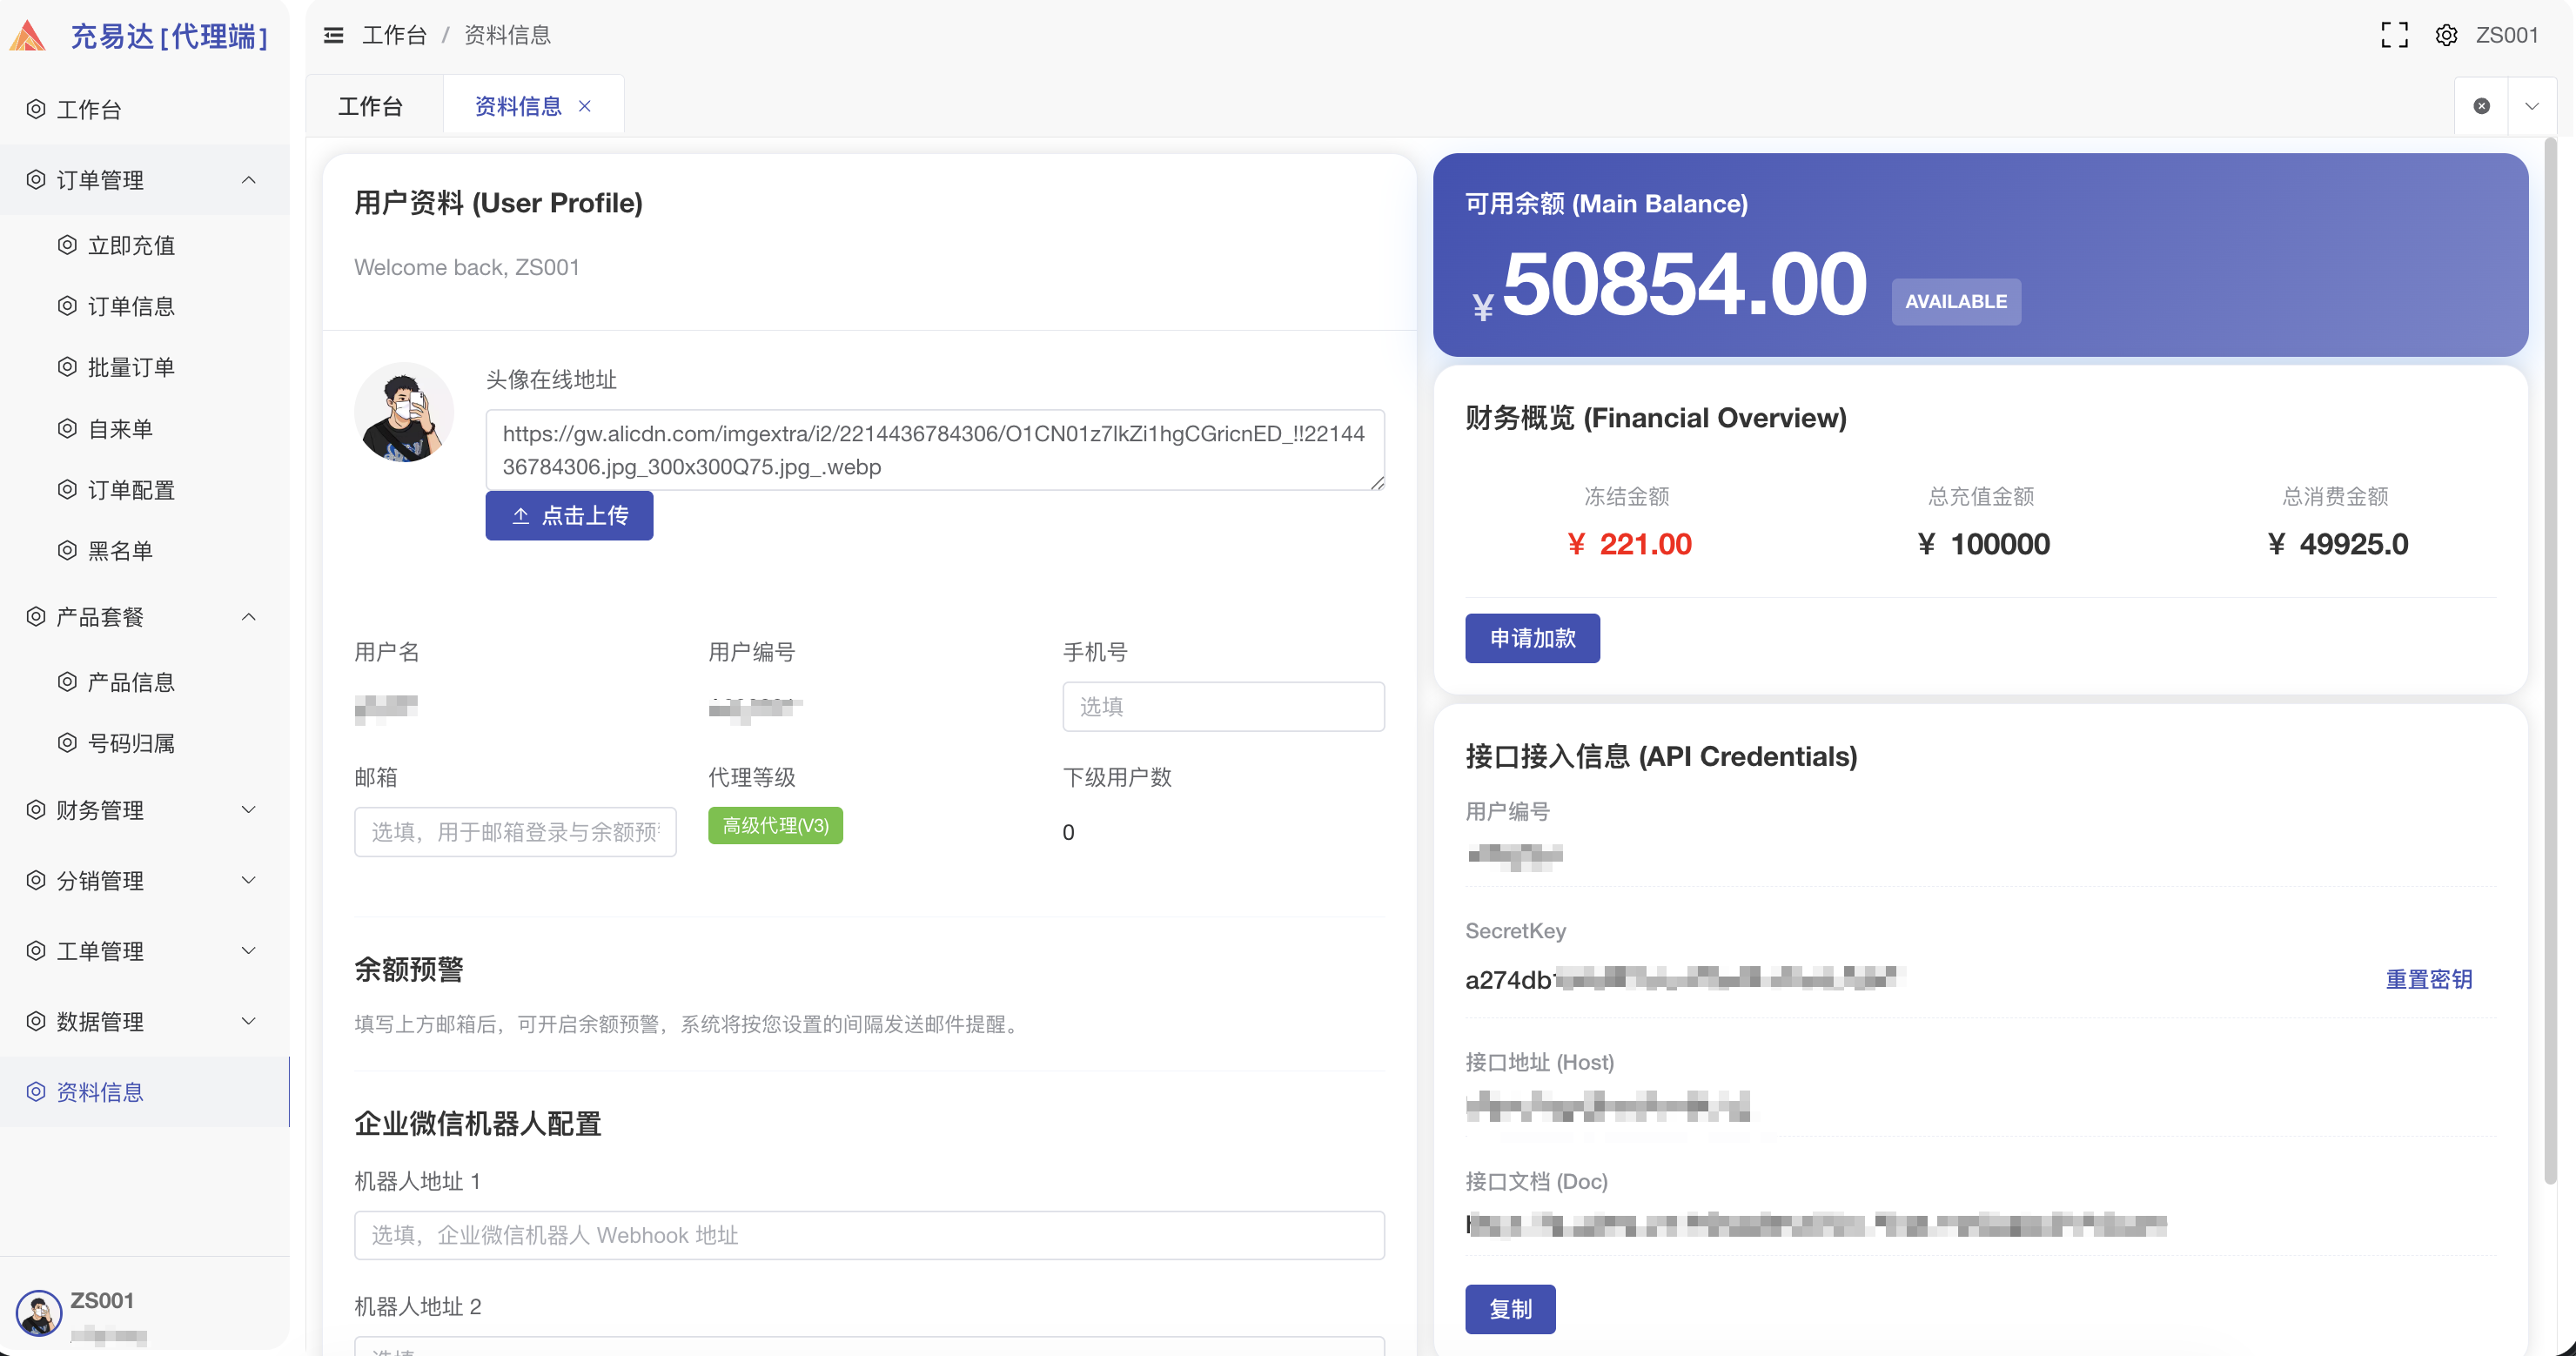Collapse the 产品套餐 menu group
The image size is (2576, 1356).
tap(145, 617)
